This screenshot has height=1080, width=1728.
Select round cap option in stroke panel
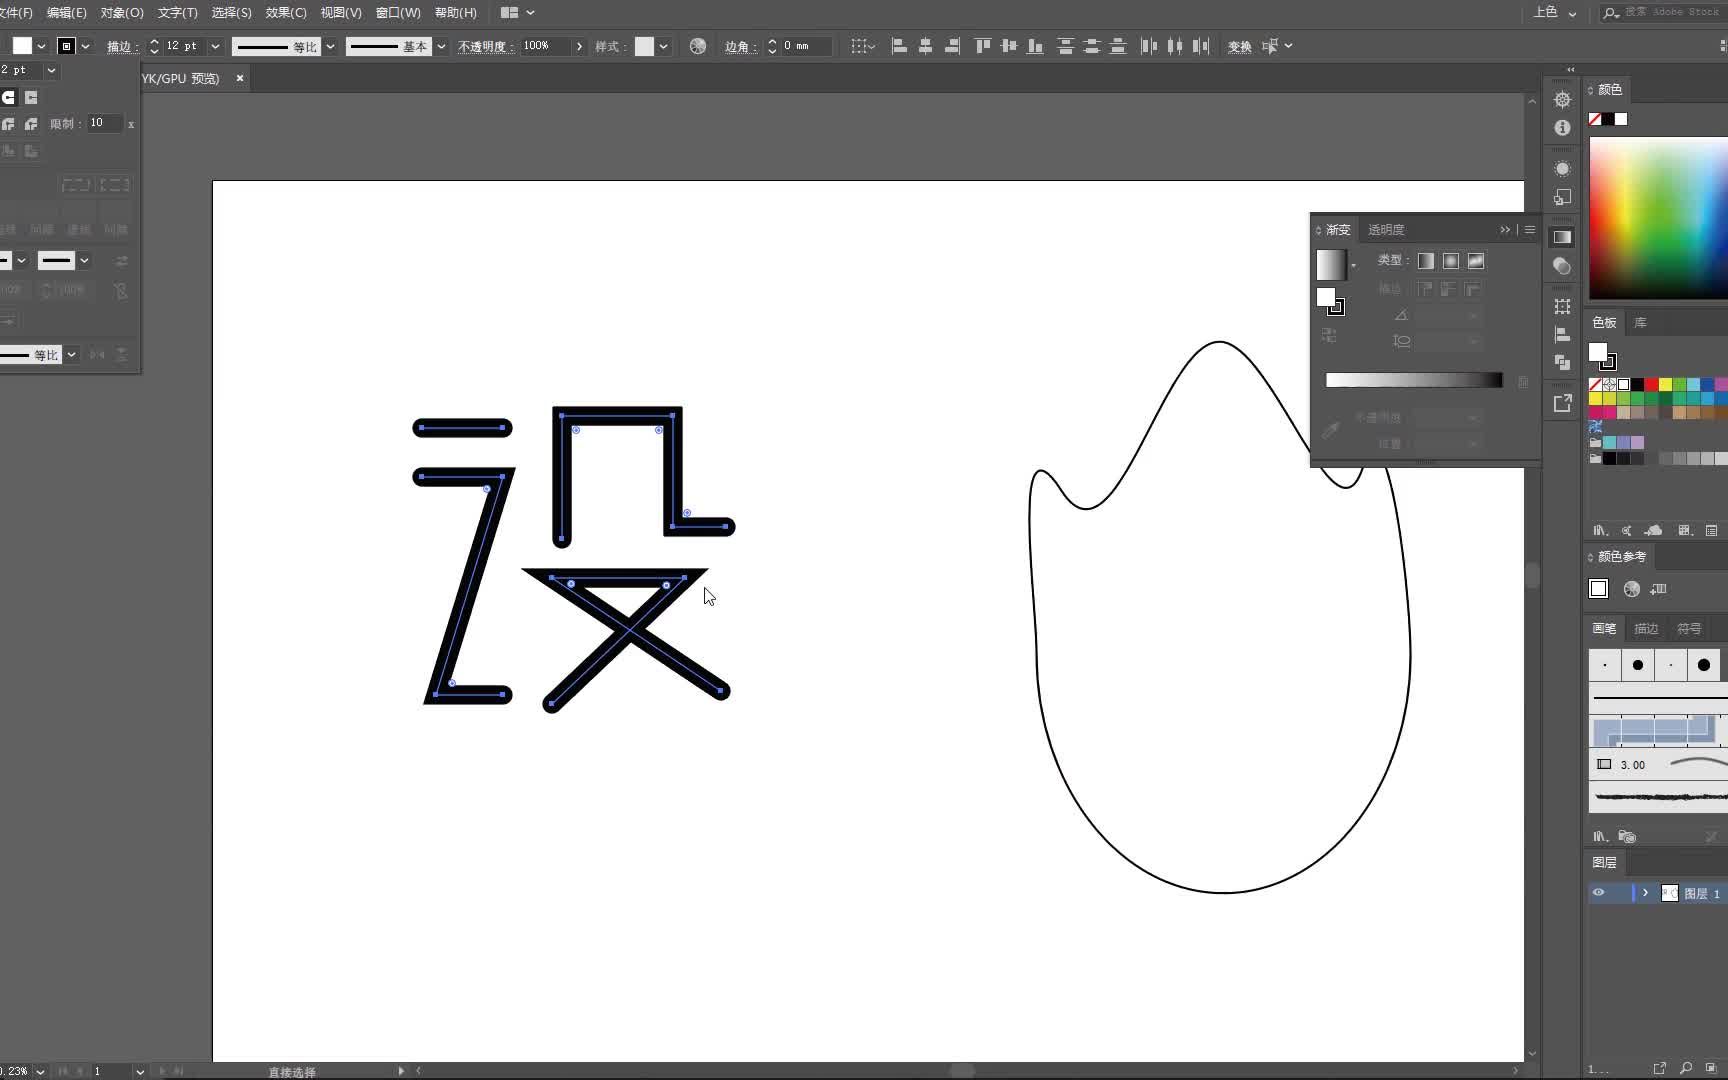click(9, 97)
